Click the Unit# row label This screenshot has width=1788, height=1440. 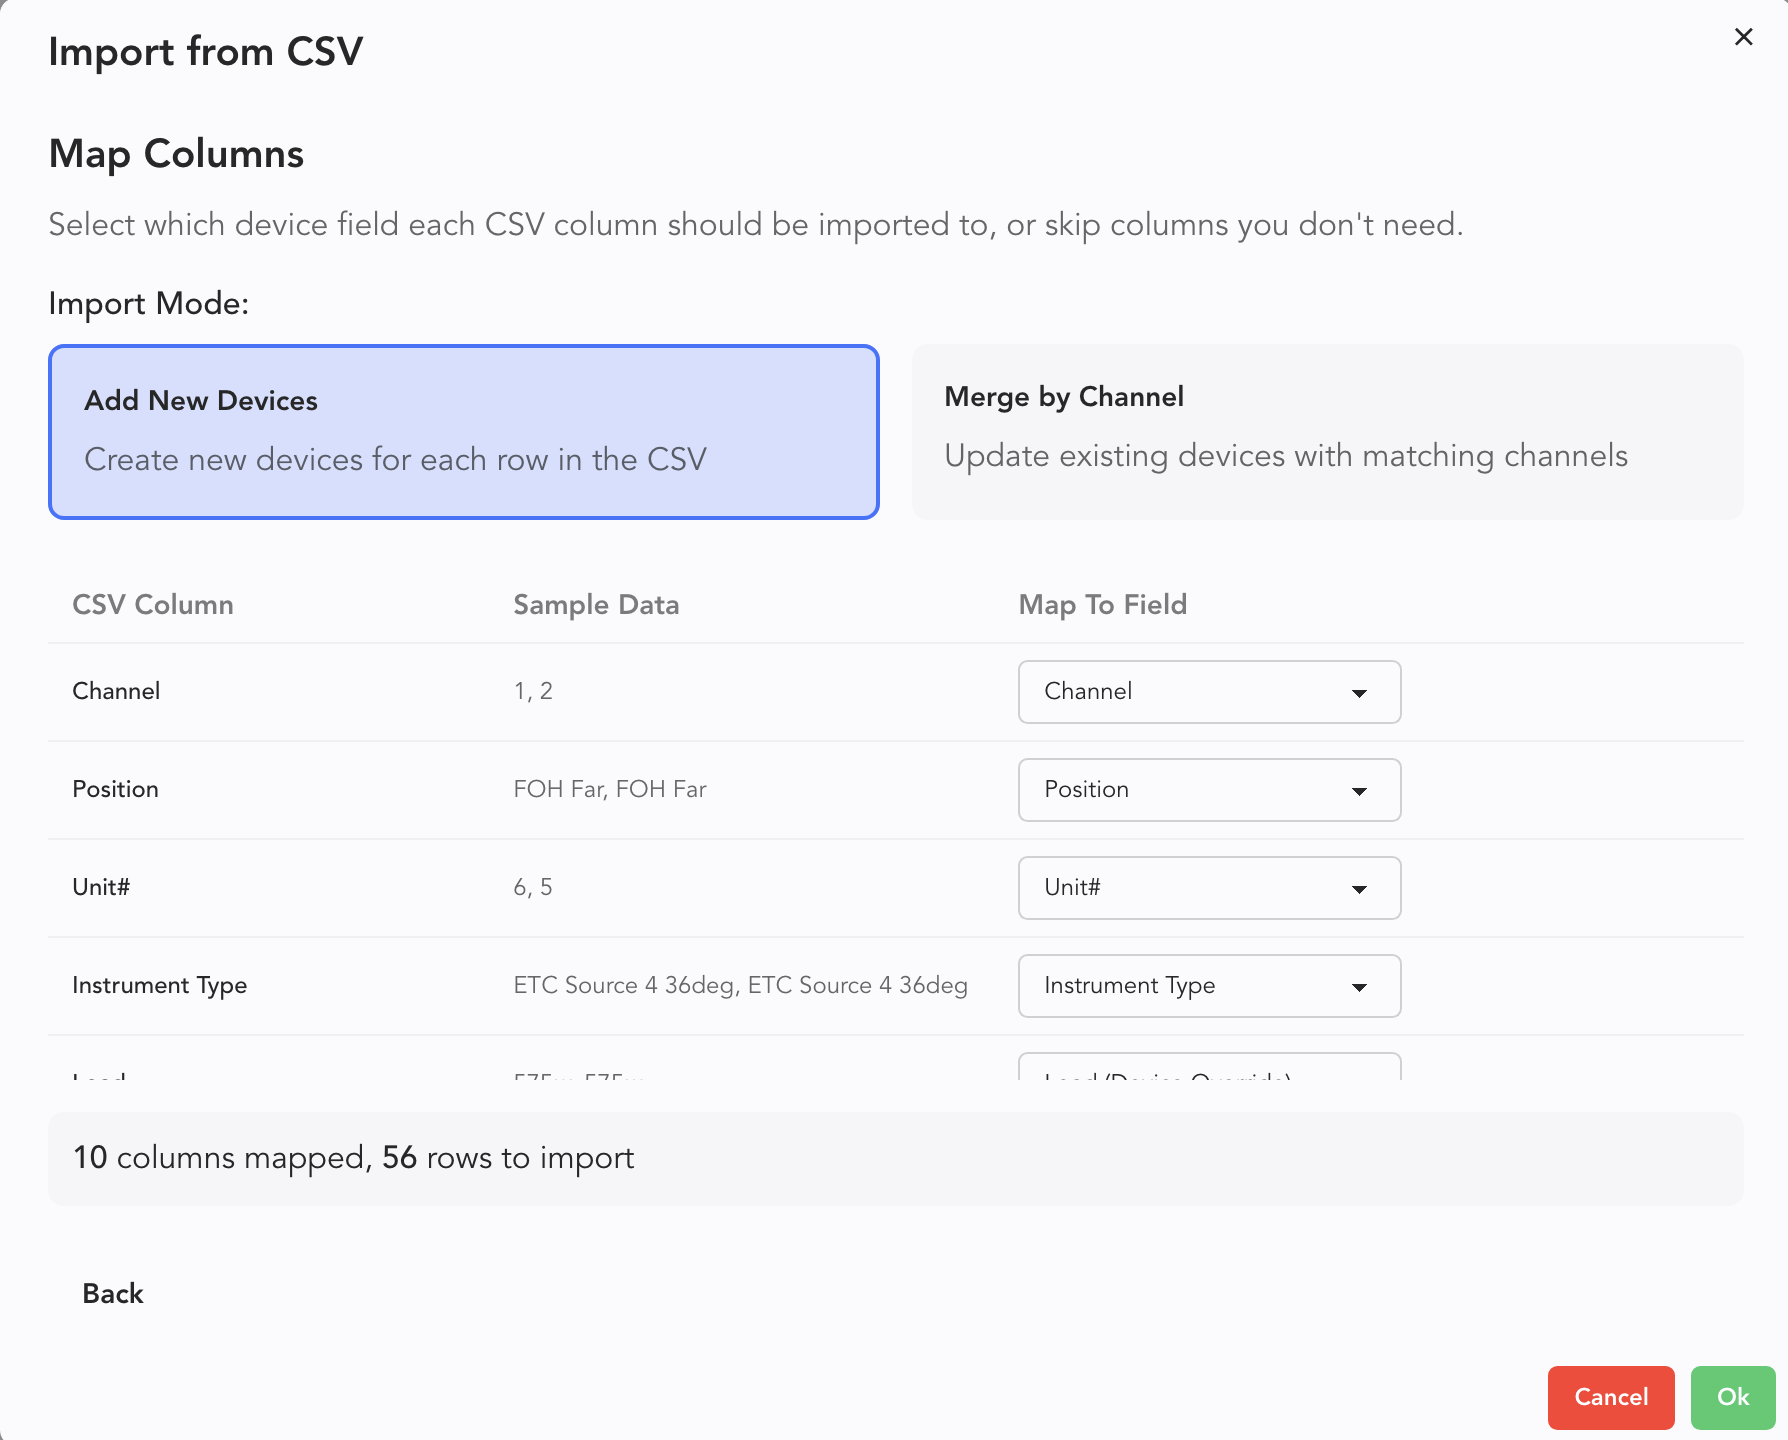tap(101, 888)
